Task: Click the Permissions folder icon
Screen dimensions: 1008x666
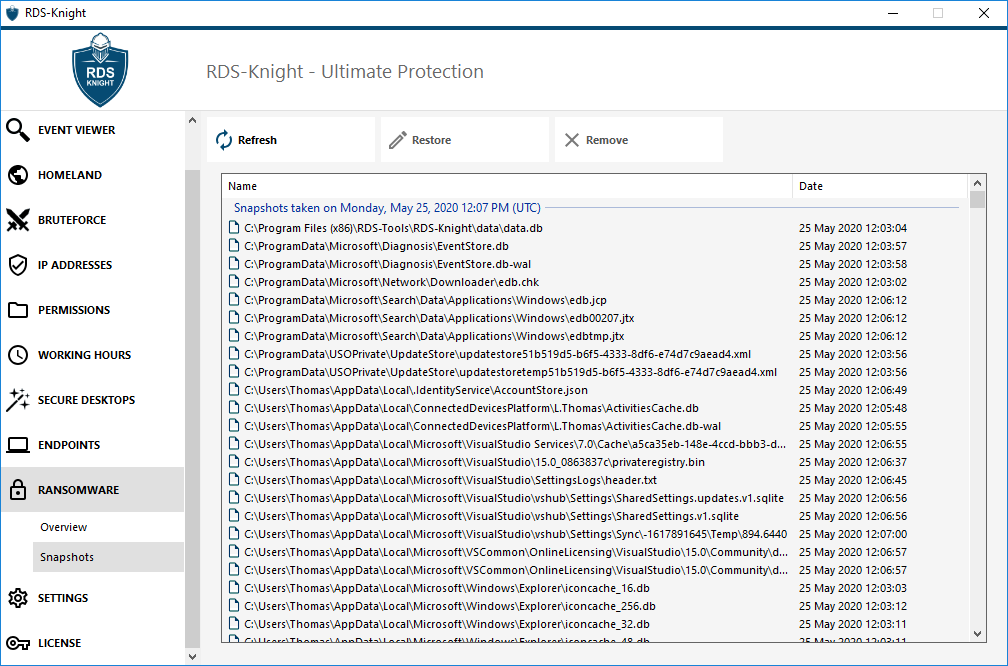Action: click(17, 310)
